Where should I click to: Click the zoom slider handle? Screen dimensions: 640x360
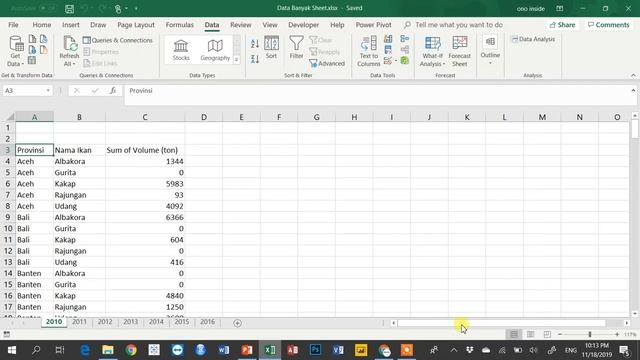coord(590,334)
